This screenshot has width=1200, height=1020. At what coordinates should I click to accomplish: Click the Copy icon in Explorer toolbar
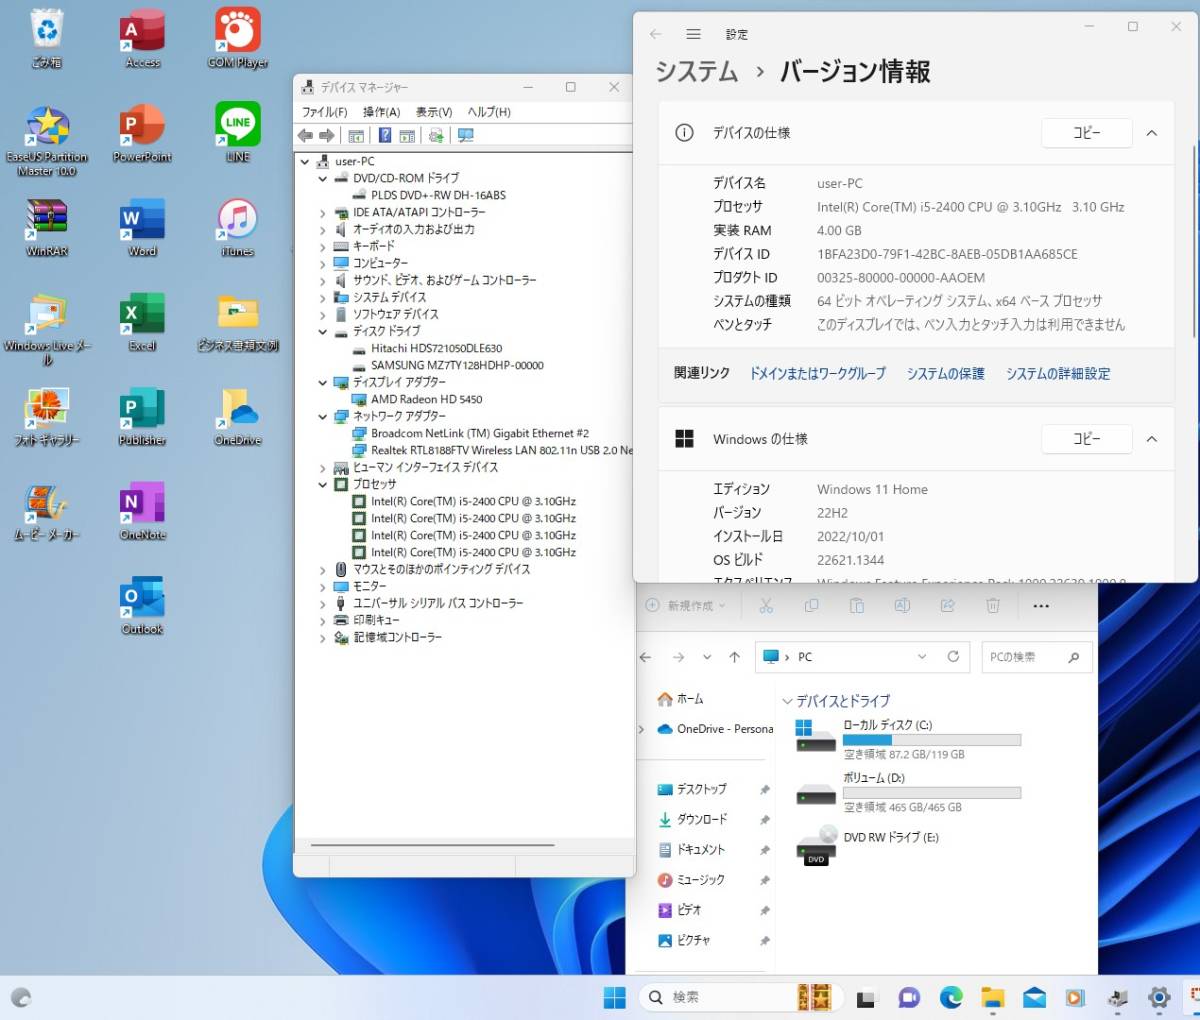click(x=811, y=605)
